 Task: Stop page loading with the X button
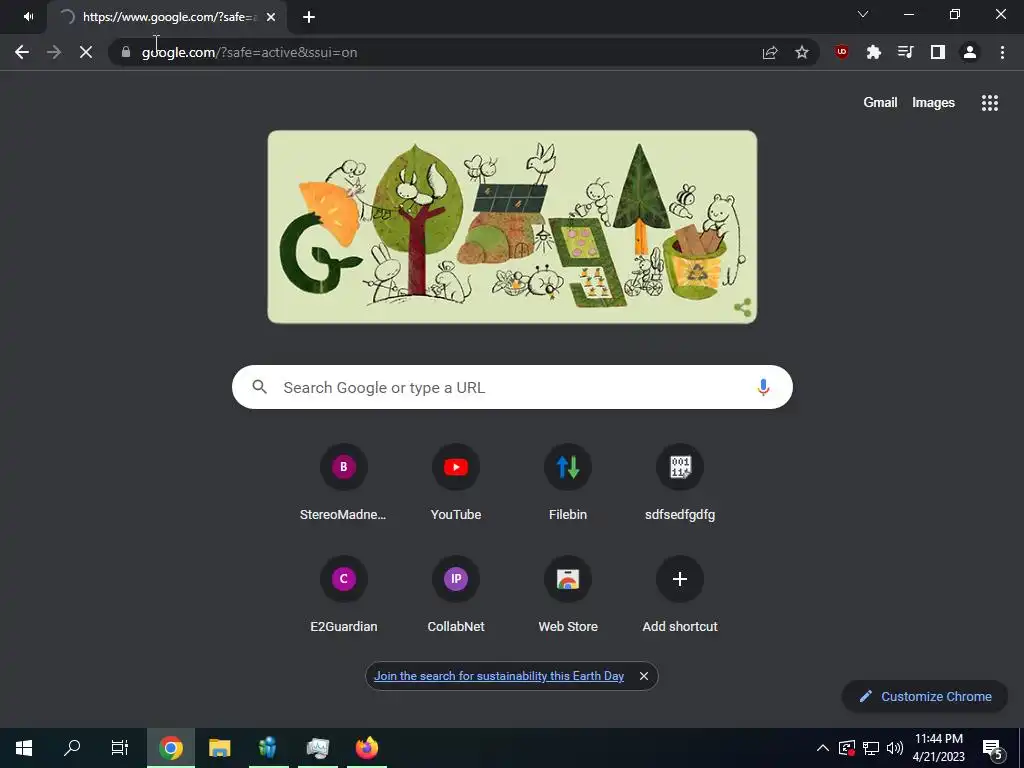pyautogui.click(x=86, y=52)
